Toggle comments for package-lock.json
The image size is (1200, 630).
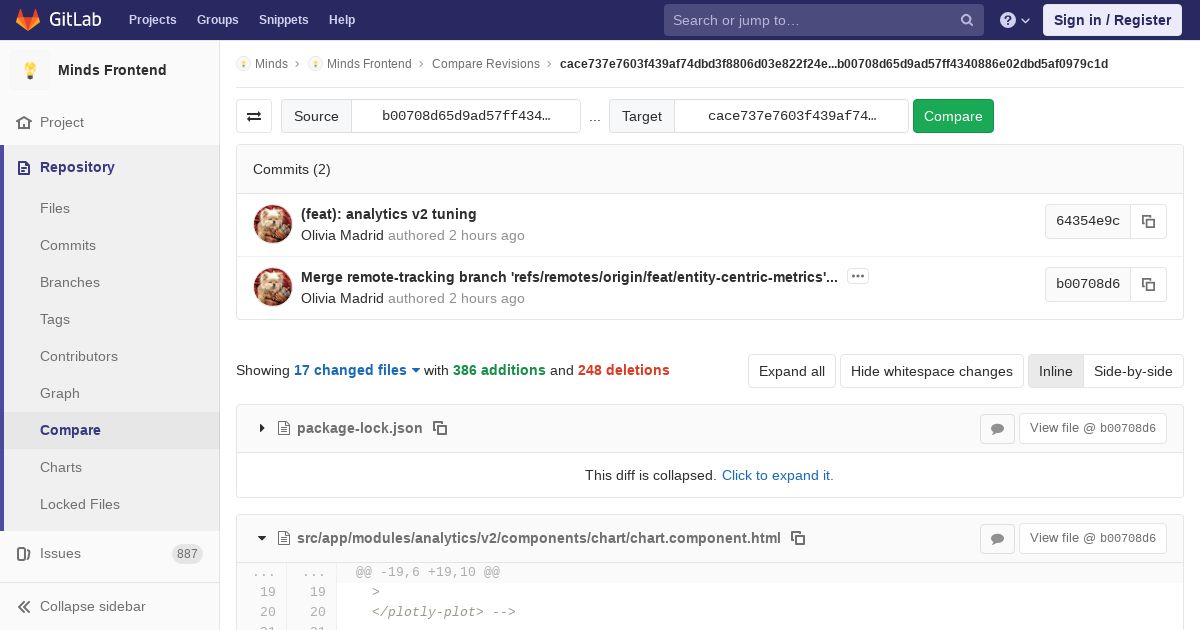point(997,429)
